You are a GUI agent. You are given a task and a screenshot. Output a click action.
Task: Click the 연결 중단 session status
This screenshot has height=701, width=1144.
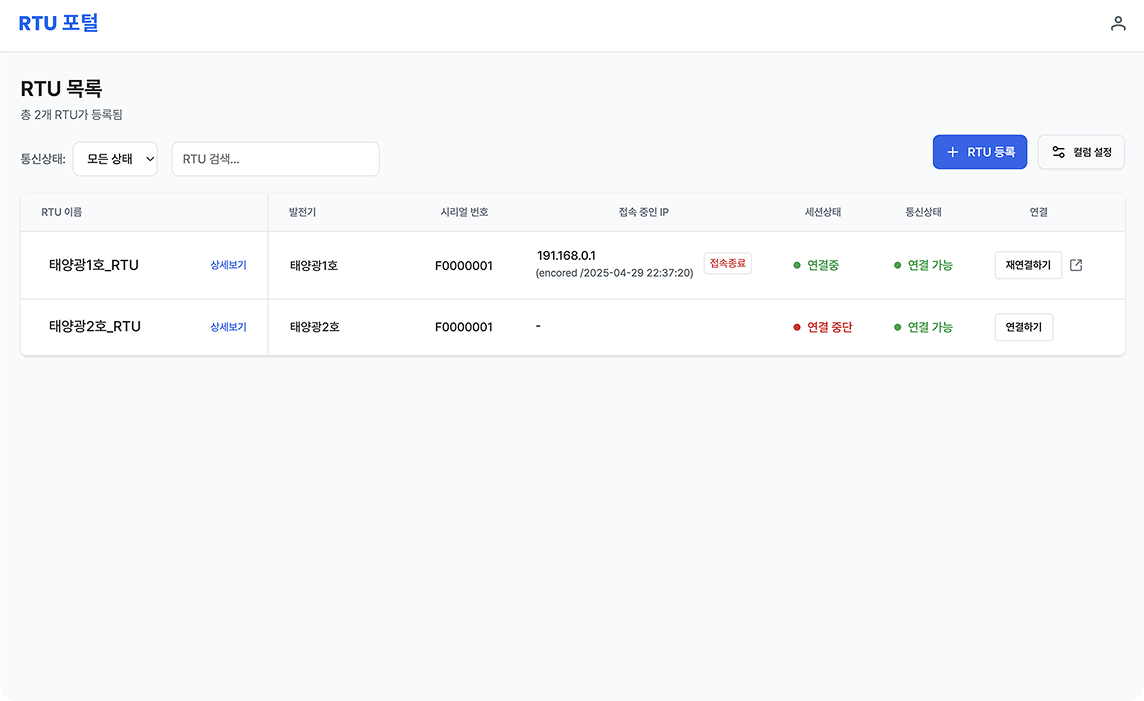click(x=822, y=327)
